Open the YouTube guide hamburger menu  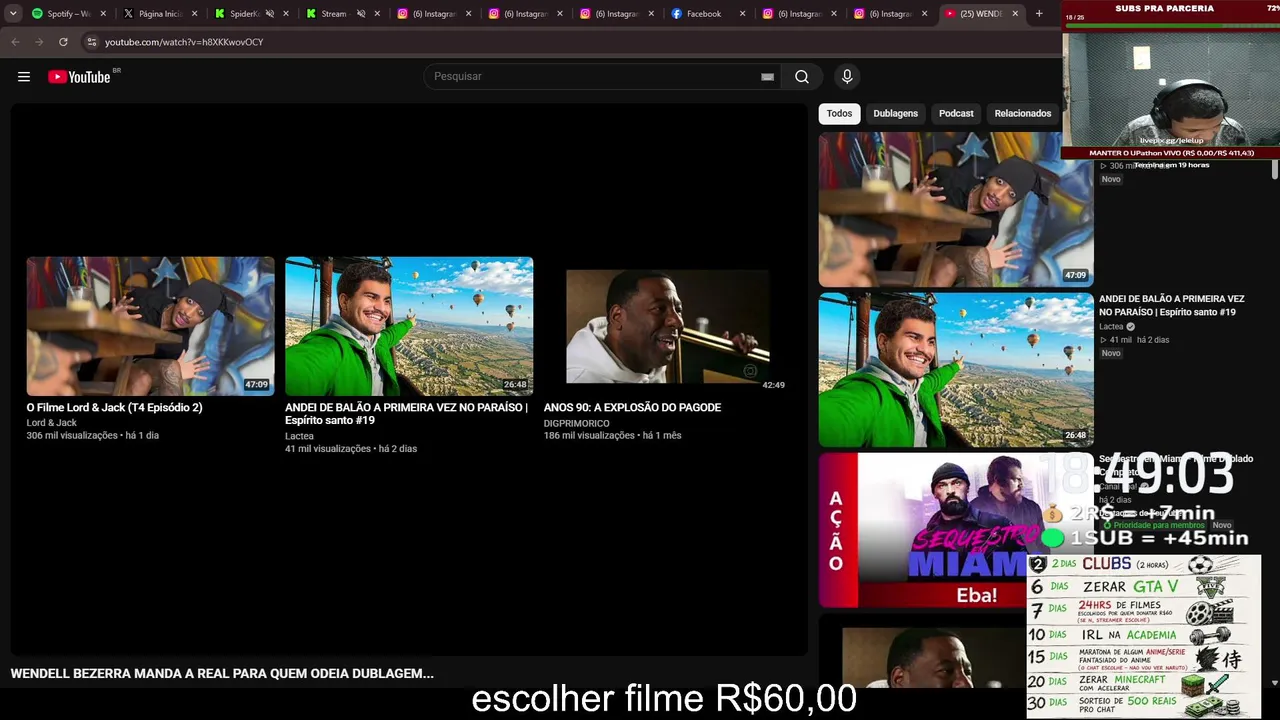24,77
